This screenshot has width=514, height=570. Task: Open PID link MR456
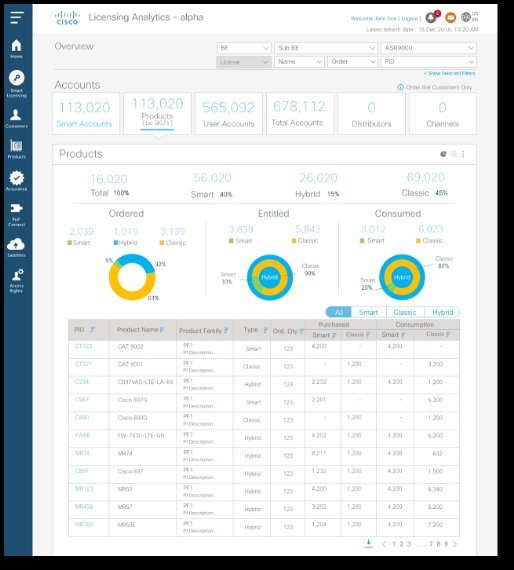click(84, 506)
